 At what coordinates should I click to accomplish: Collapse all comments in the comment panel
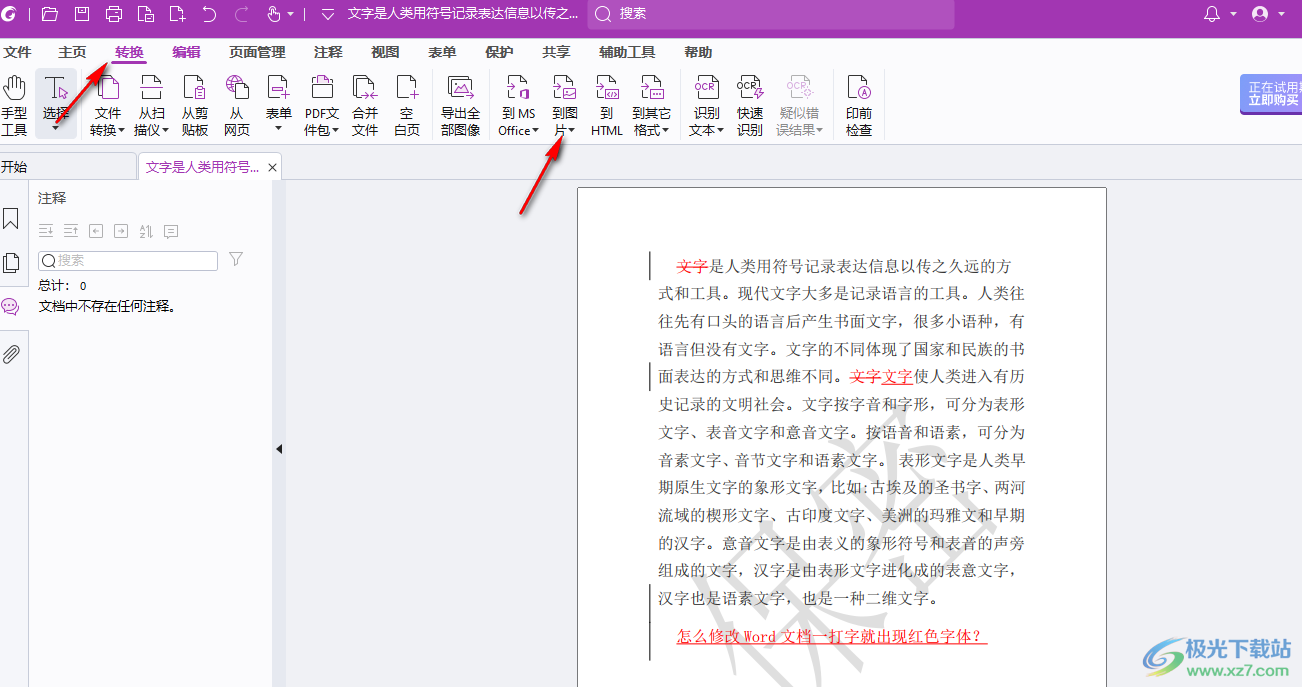[x=71, y=231]
